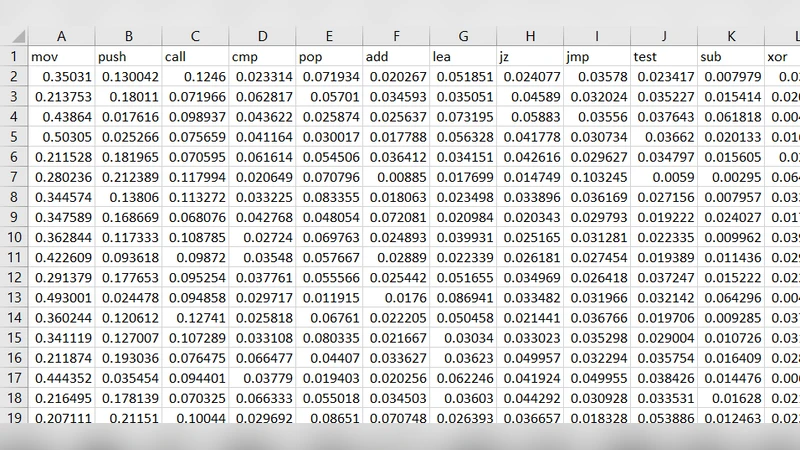
Task: Select column D header
Action: coord(262,36)
